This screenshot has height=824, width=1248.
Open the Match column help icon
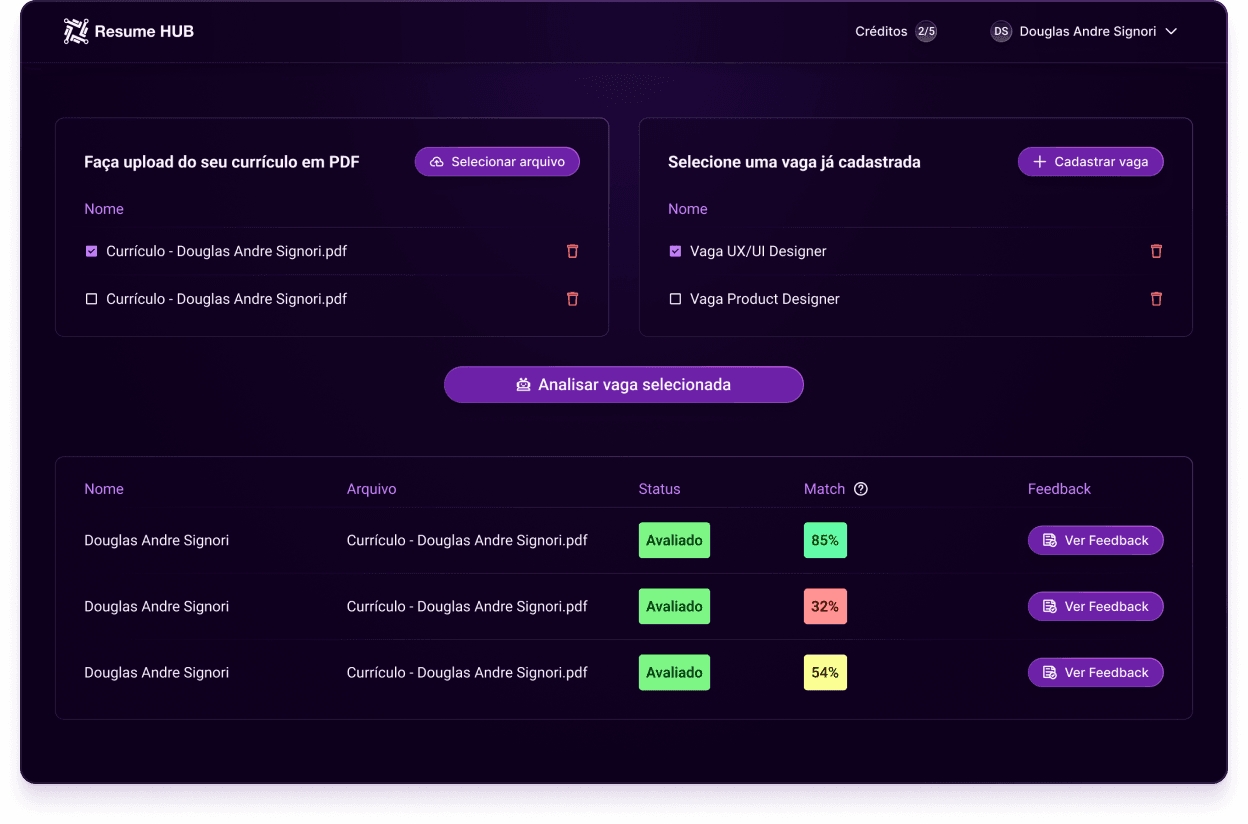point(860,489)
